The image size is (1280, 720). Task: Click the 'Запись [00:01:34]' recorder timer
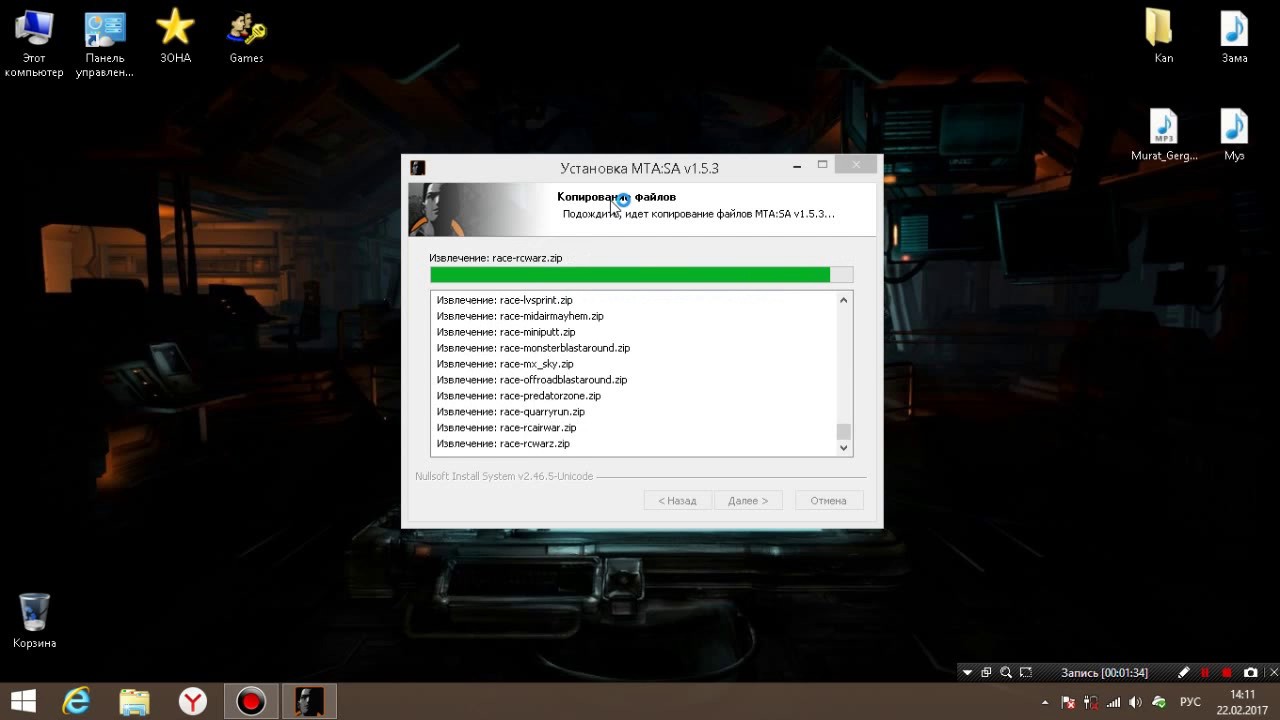click(1104, 673)
